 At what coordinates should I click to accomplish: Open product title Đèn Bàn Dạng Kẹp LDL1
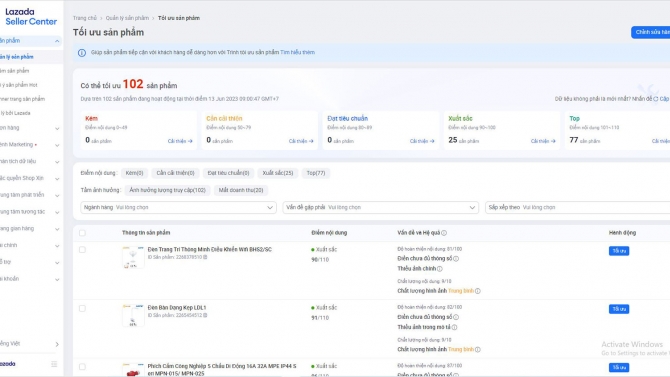176,308
